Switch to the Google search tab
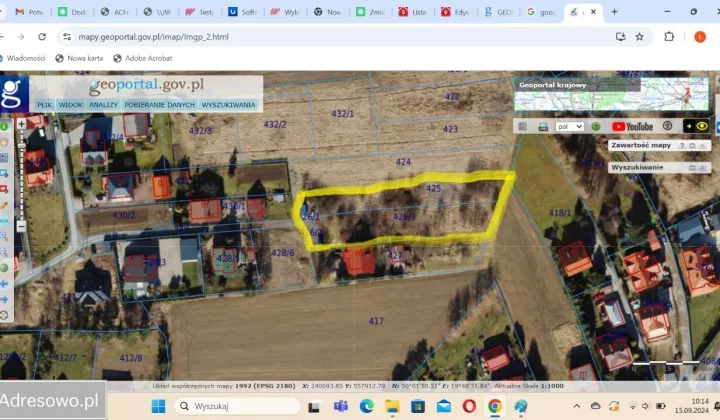Image resolution: width=720 pixels, height=420 pixels. click(x=541, y=12)
